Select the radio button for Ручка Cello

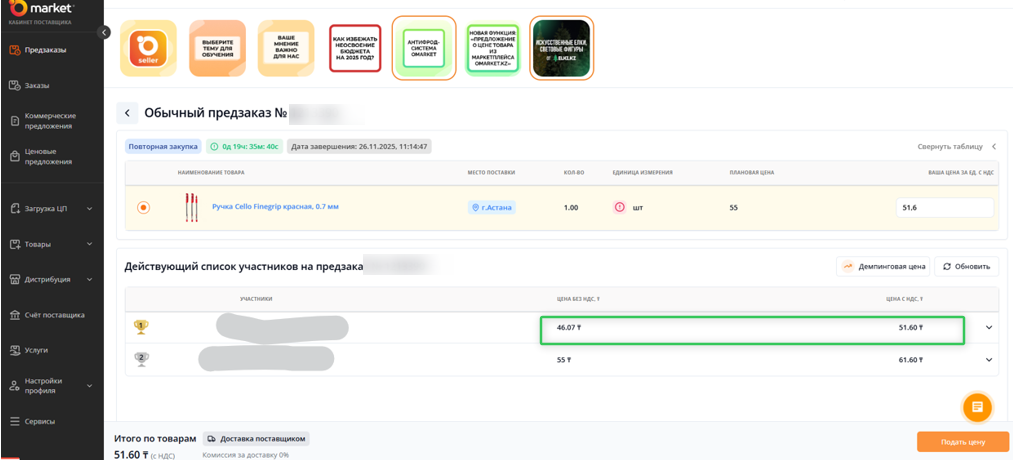pos(143,207)
